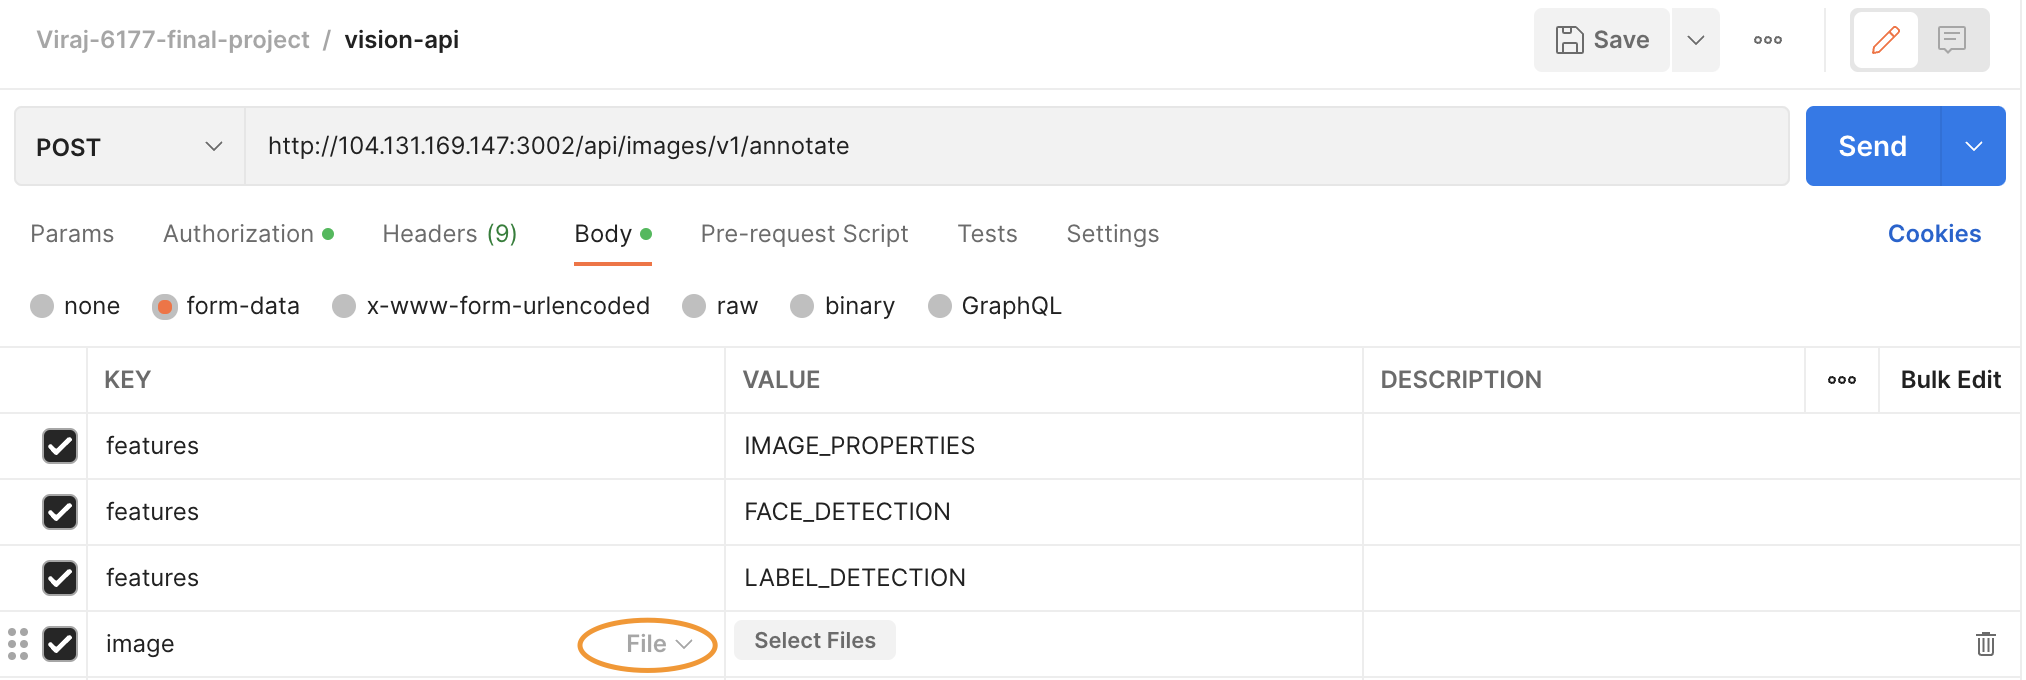The height and width of the screenshot is (680, 2026).
Task: Open the Send button dropdown arrow
Action: pos(1973,146)
